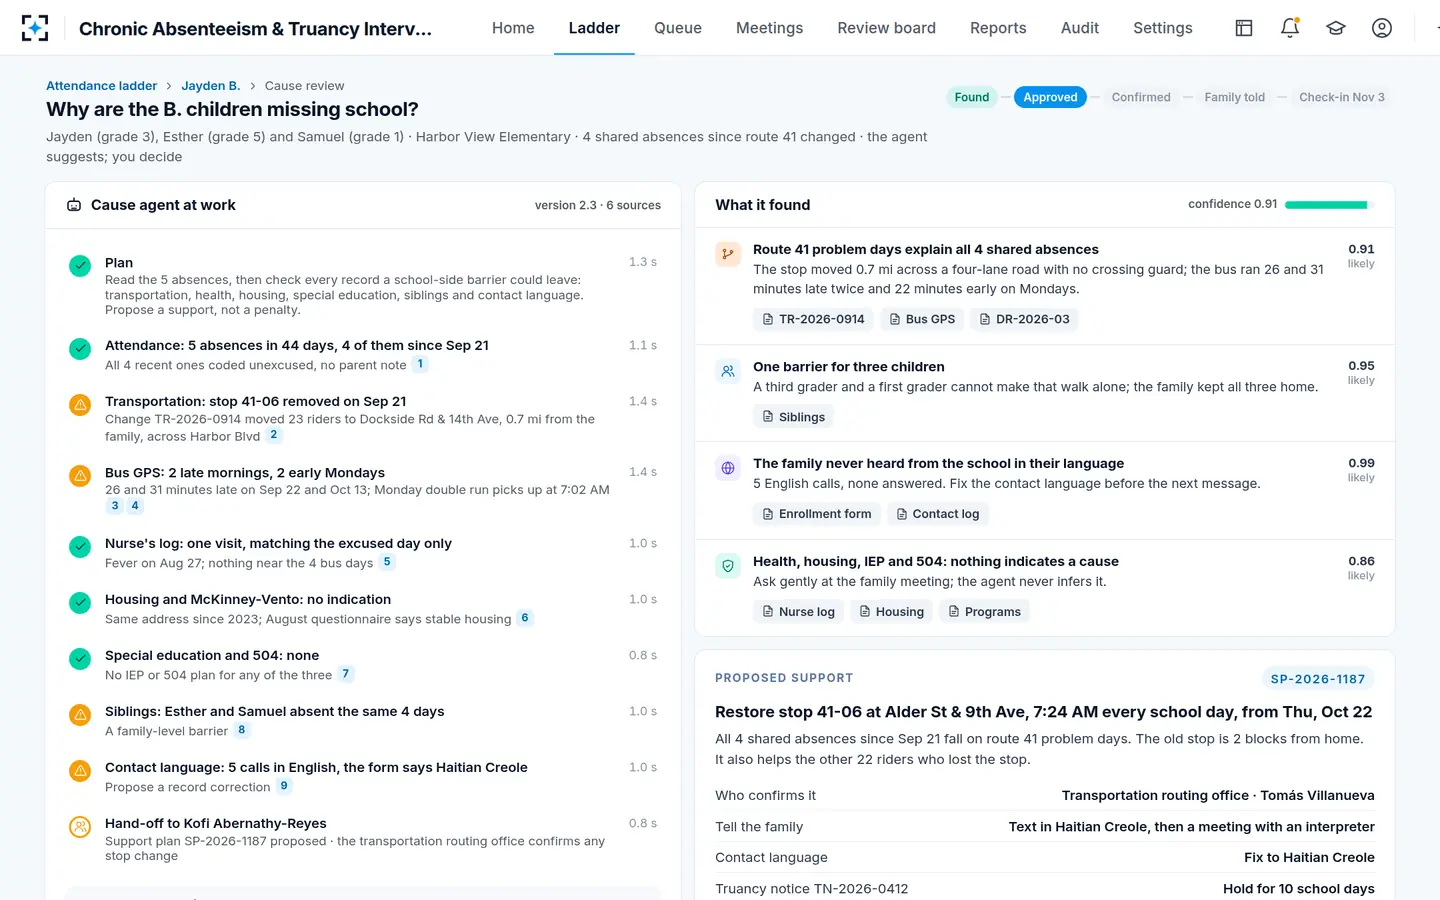
Task: Switch to the Queue tab
Action: (678, 28)
